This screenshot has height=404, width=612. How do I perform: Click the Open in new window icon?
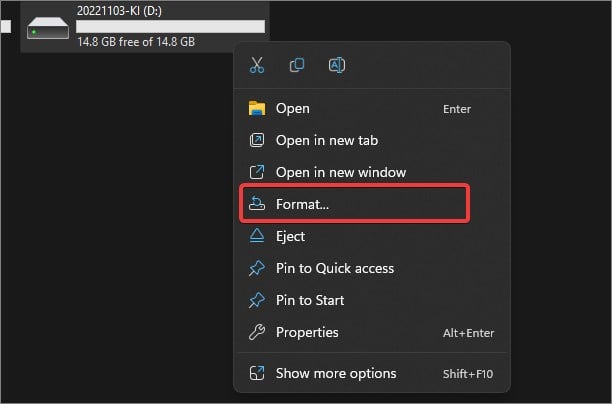click(257, 172)
